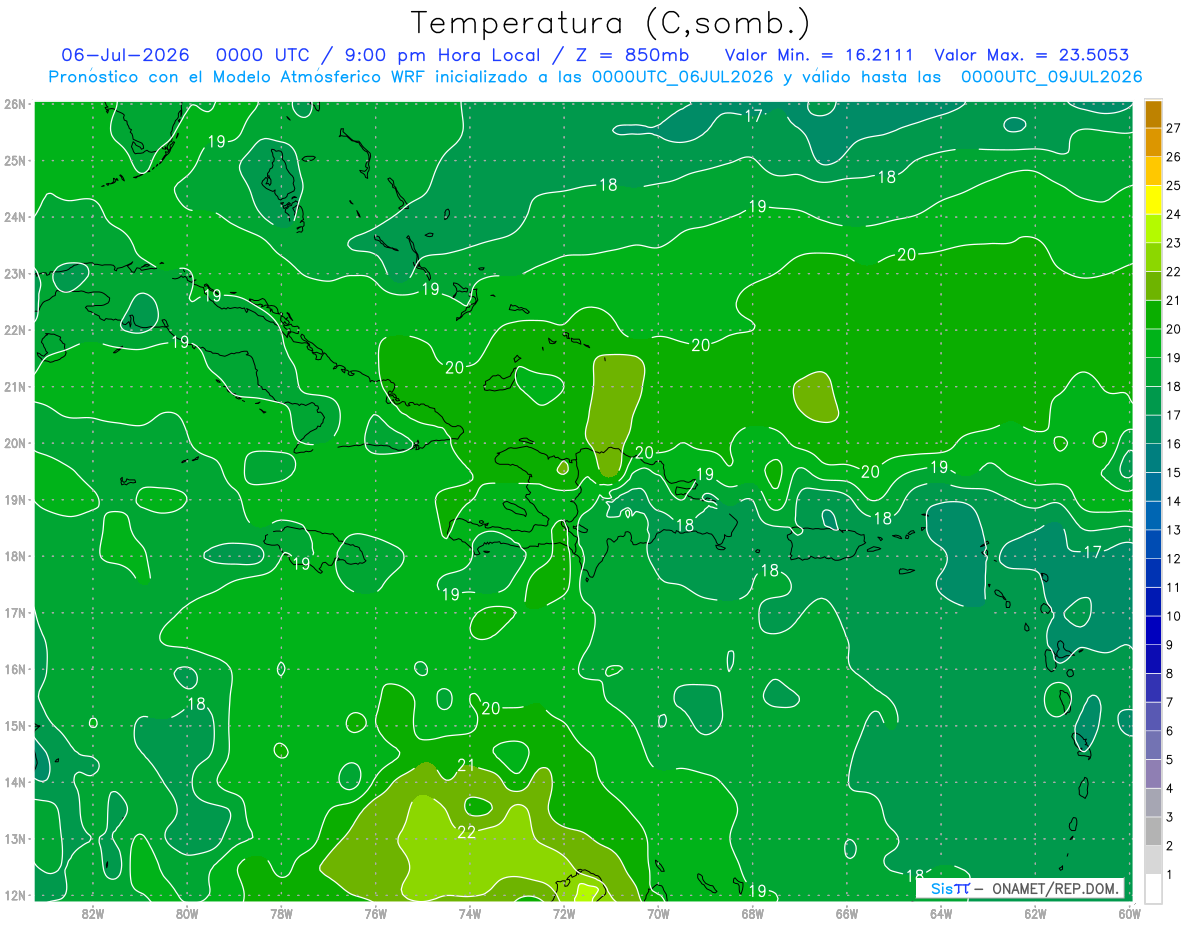The height and width of the screenshot is (927, 1200).
Task: Click the 22N latitude axis label
Action: [x=15, y=330]
